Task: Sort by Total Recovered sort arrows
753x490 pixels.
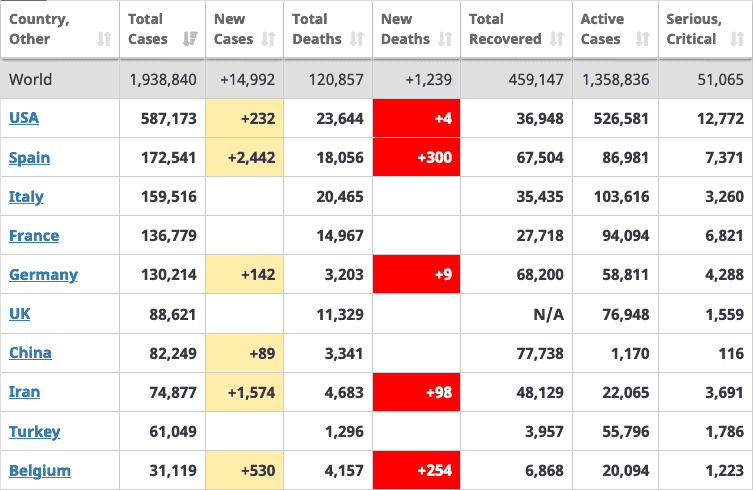Action: pos(557,39)
